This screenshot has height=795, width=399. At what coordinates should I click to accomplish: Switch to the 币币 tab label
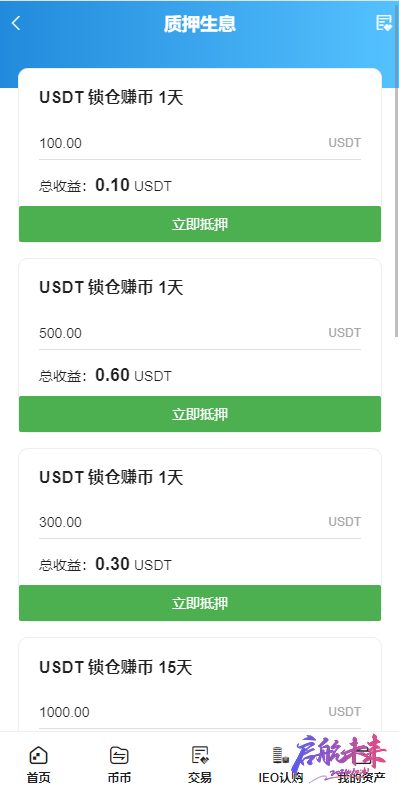click(119, 777)
